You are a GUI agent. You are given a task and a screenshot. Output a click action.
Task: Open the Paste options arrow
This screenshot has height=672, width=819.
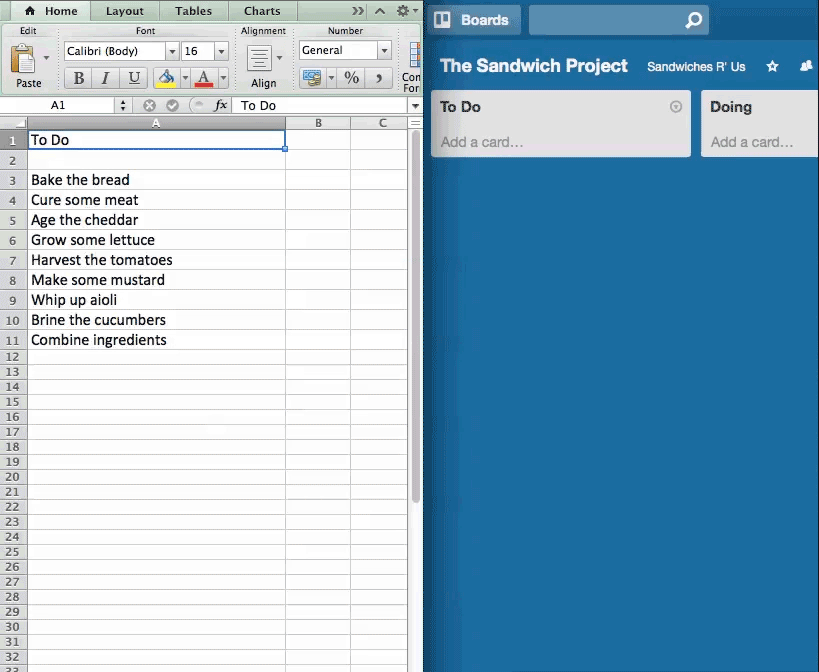pos(46,57)
